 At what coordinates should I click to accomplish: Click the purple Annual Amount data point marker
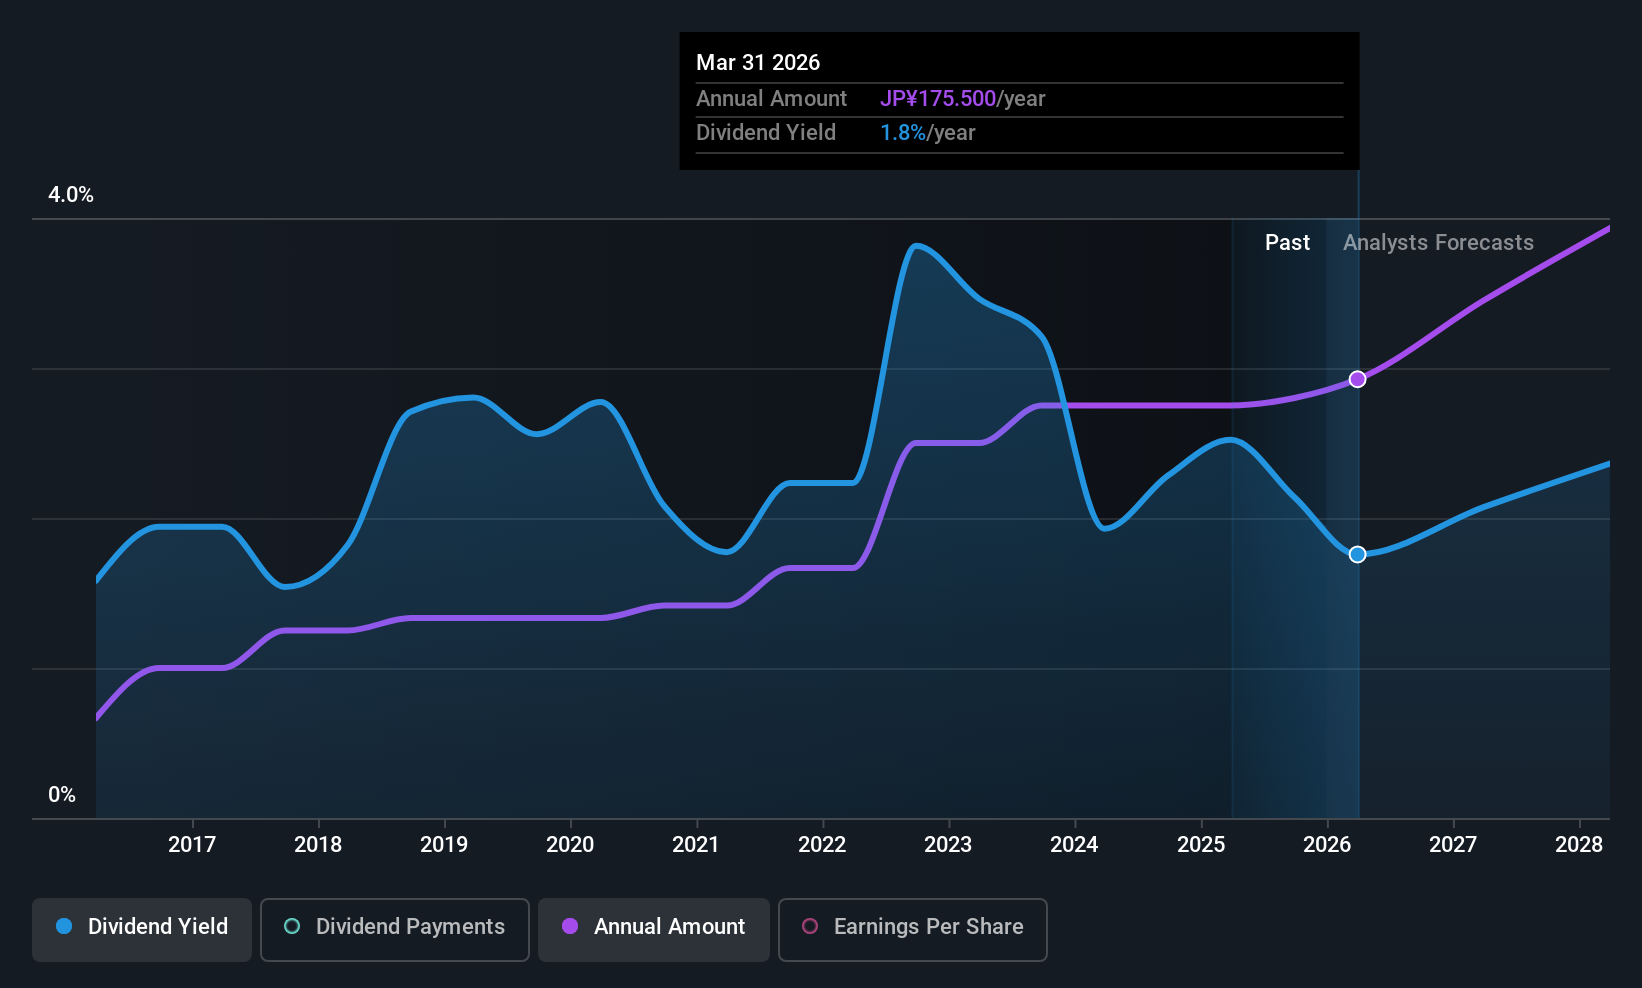(1357, 379)
